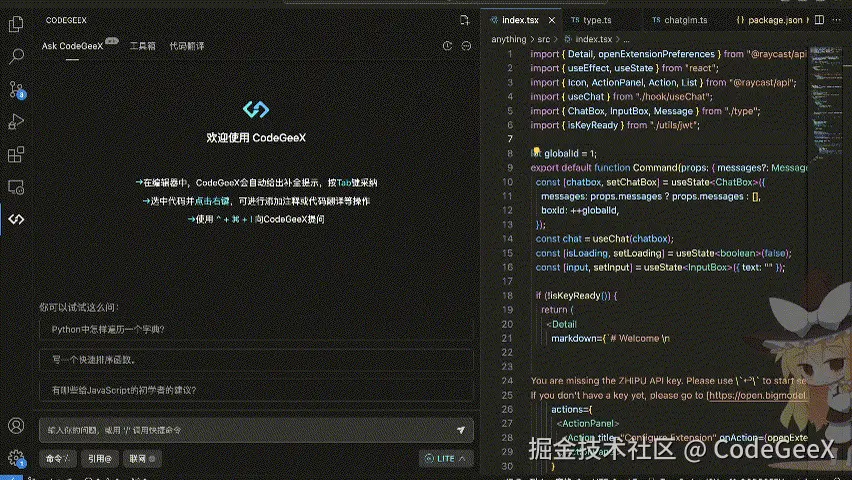Click the '点击右键' highlighted link text
This screenshot has width=852, height=480.
(x=212, y=201)
